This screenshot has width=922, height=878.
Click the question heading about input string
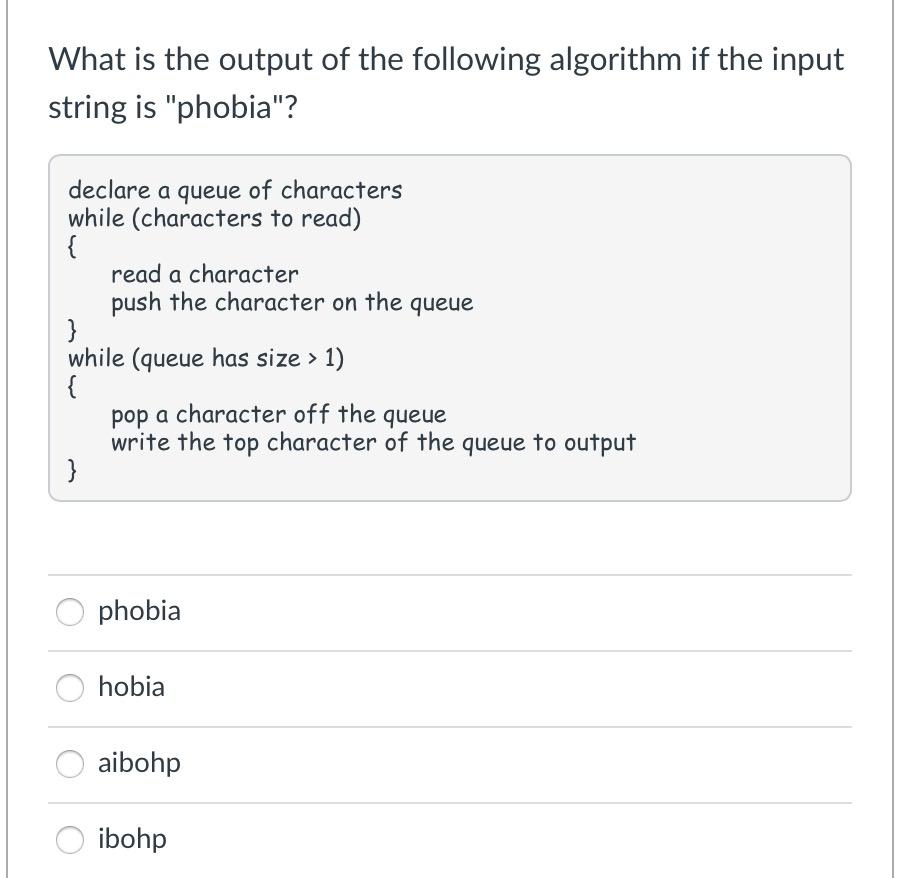click(x=446, y=83)
